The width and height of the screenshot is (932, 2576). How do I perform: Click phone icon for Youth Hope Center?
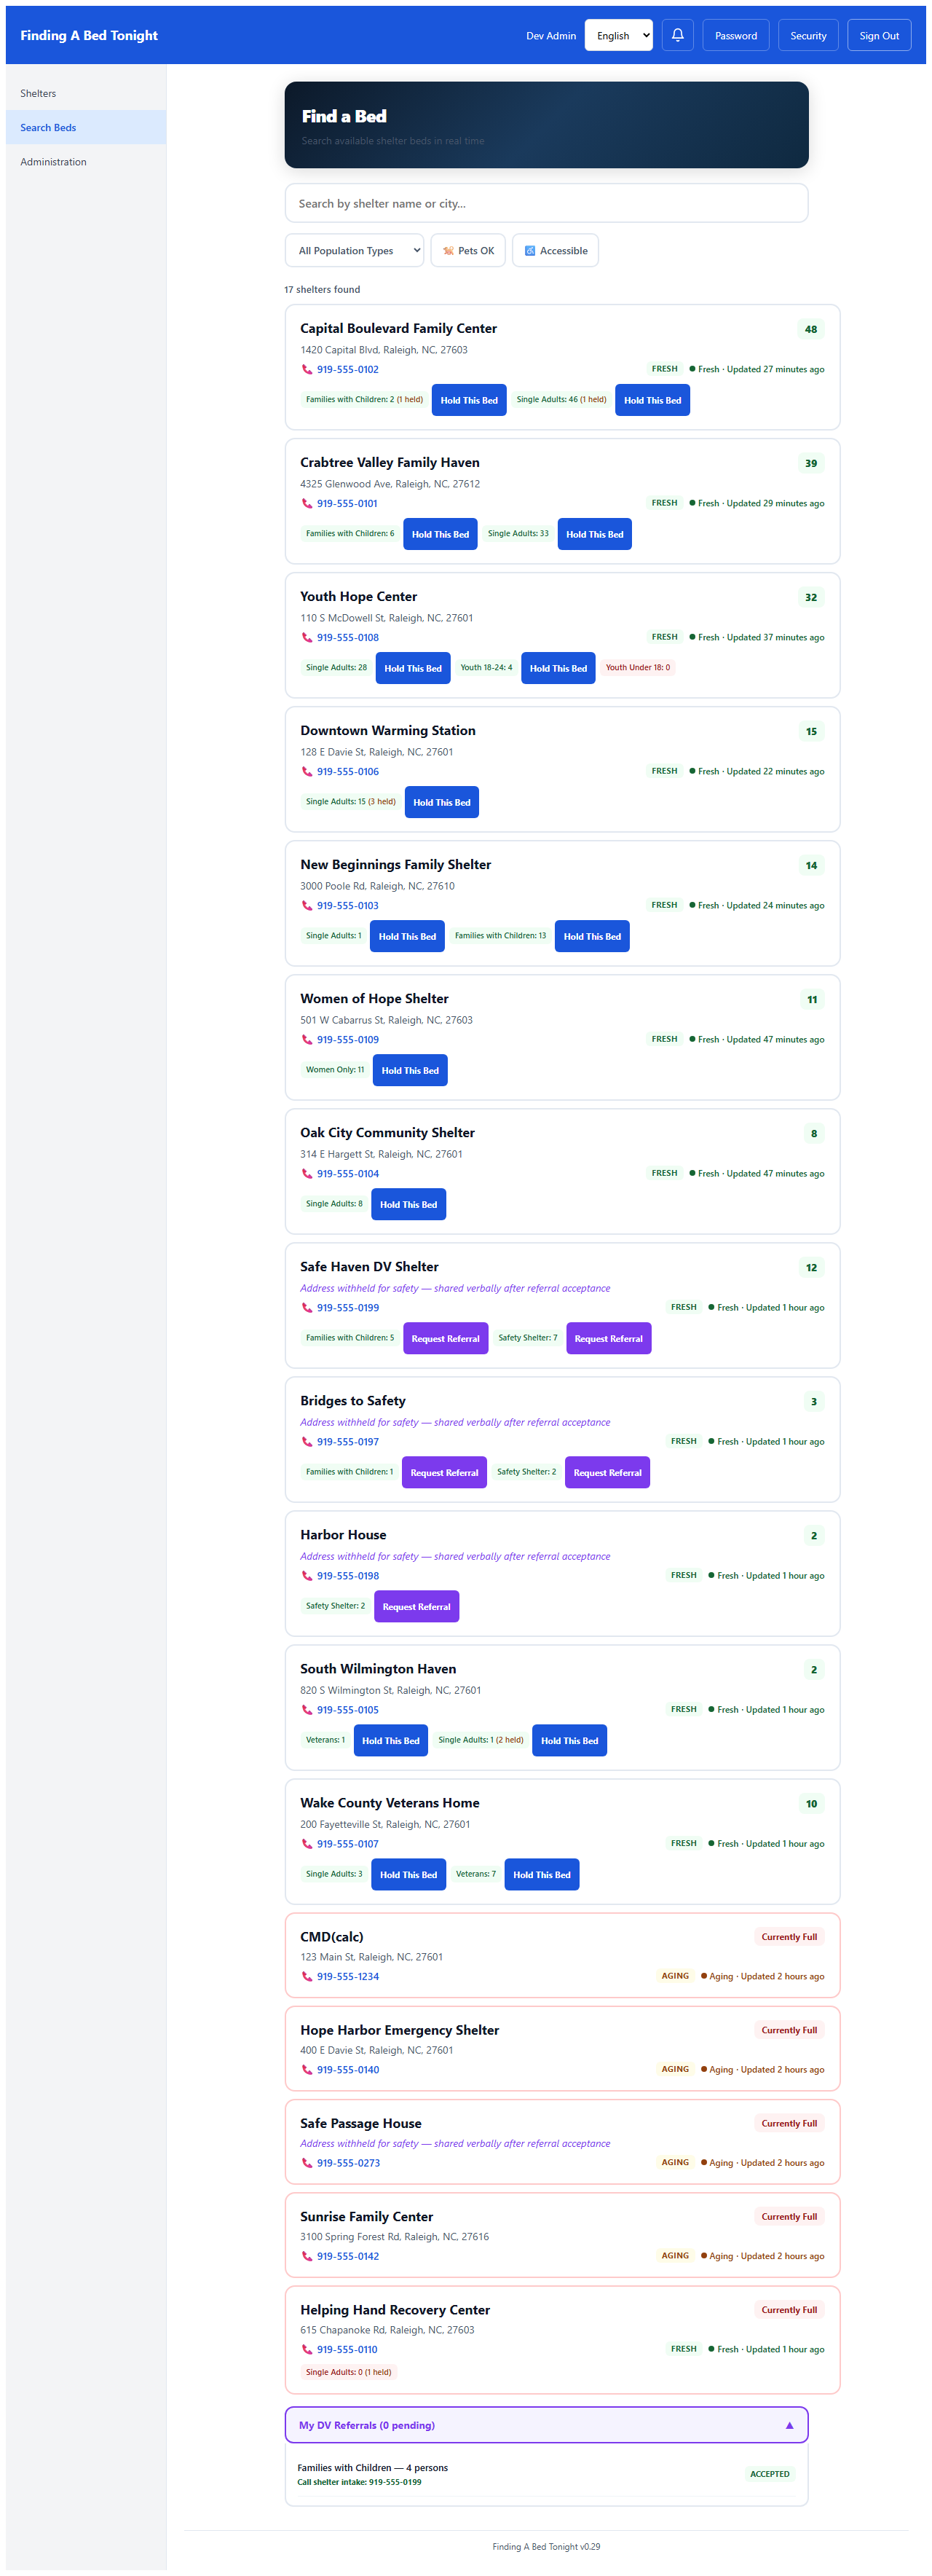pyautogui.click(x=307, y=638)
